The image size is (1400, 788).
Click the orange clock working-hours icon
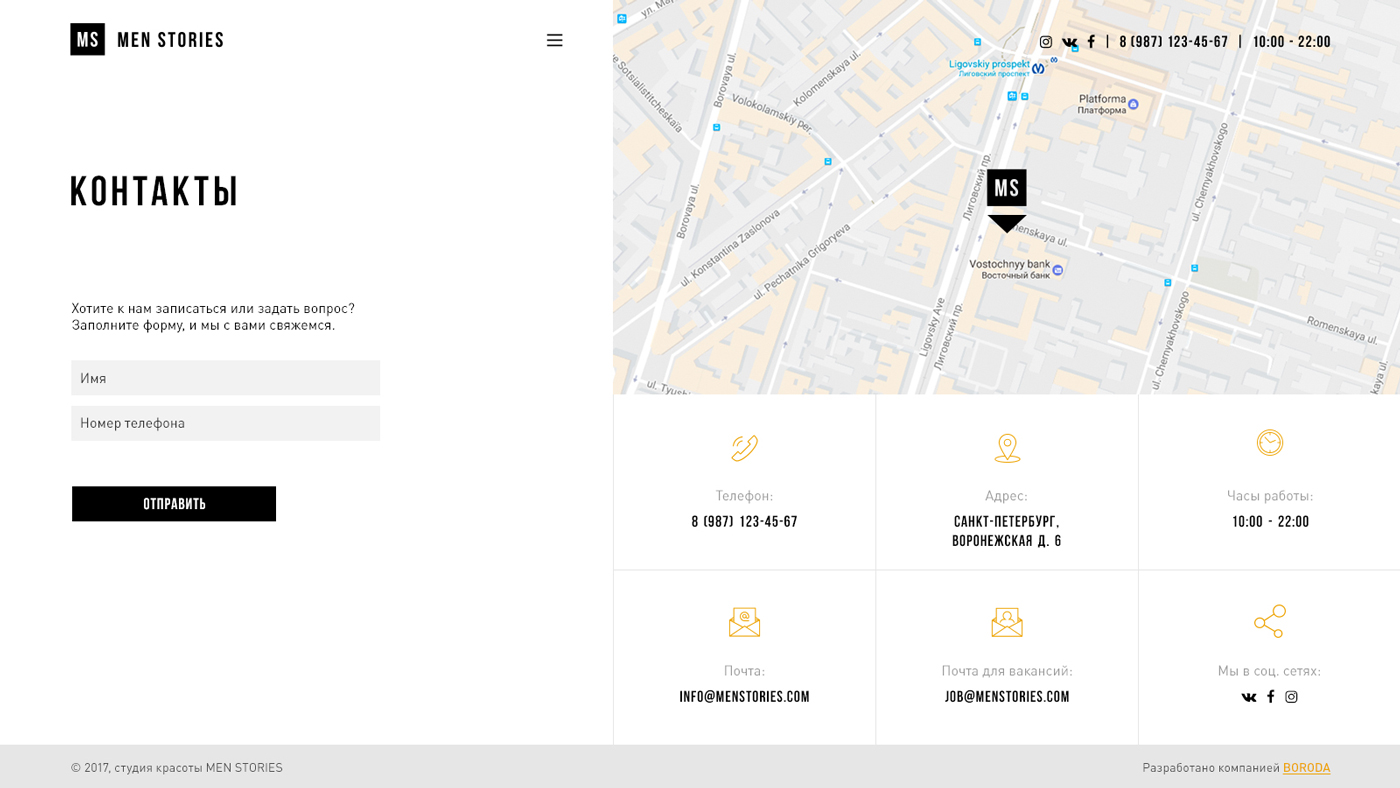pos(1270,442)
